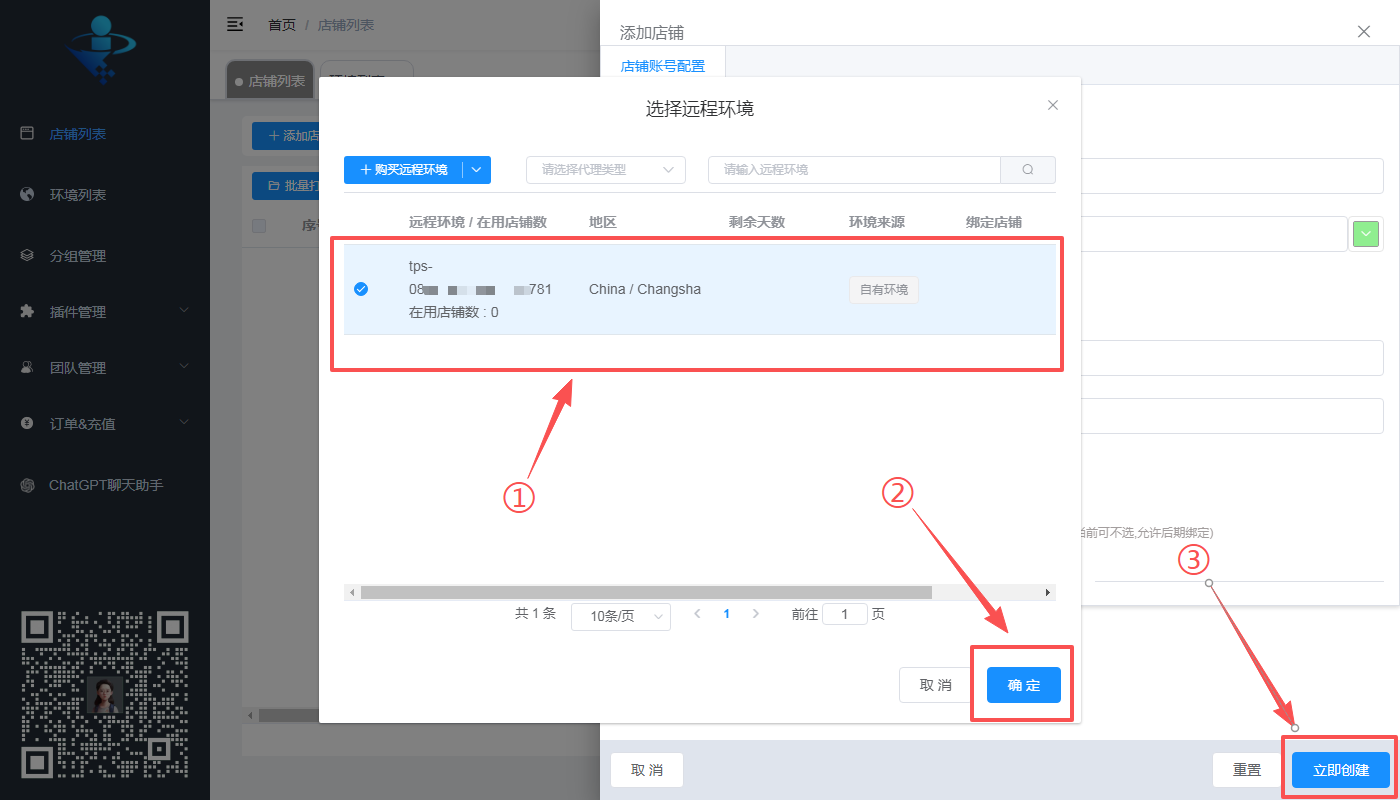This screenshot has width=1400, height=800.
Task: Click the green button beside the input field
Action: coord(1365,233)
